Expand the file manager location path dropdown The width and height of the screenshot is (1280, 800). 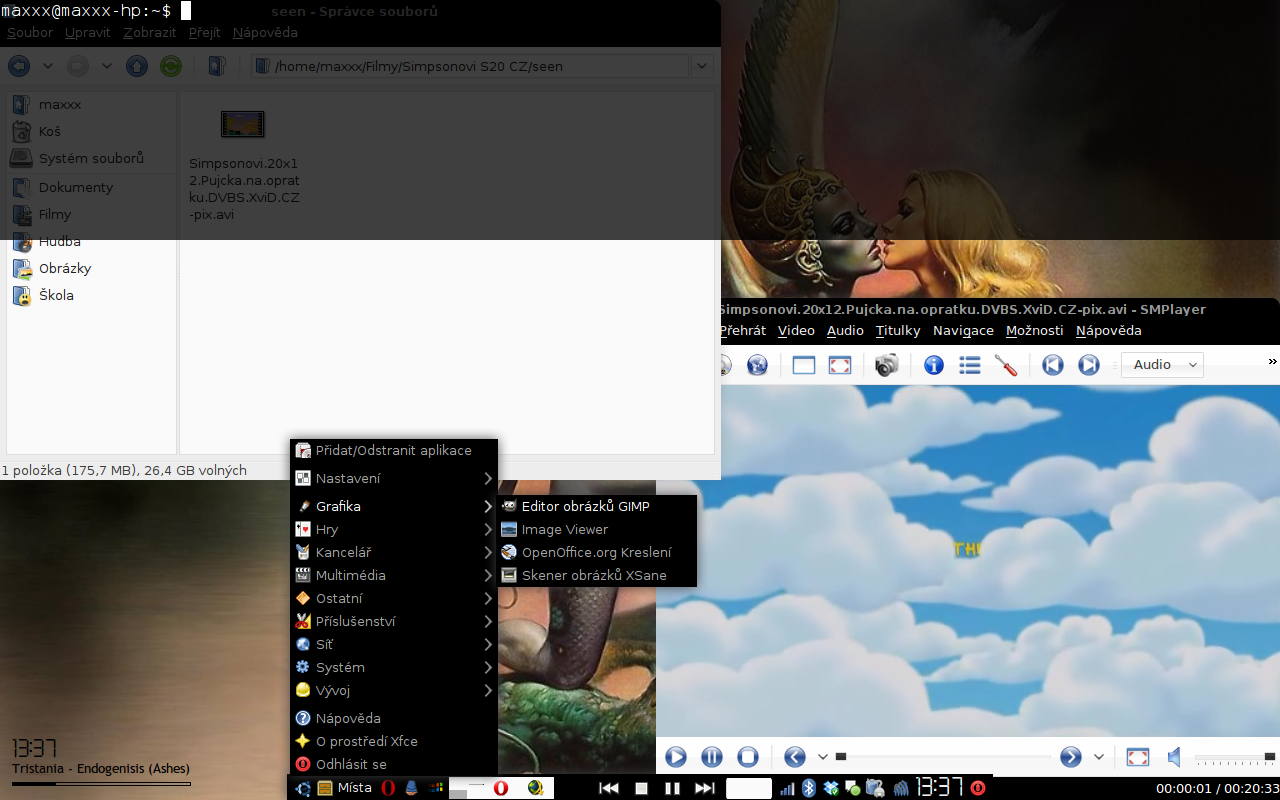pyautogui.click(x=702, y=66)
